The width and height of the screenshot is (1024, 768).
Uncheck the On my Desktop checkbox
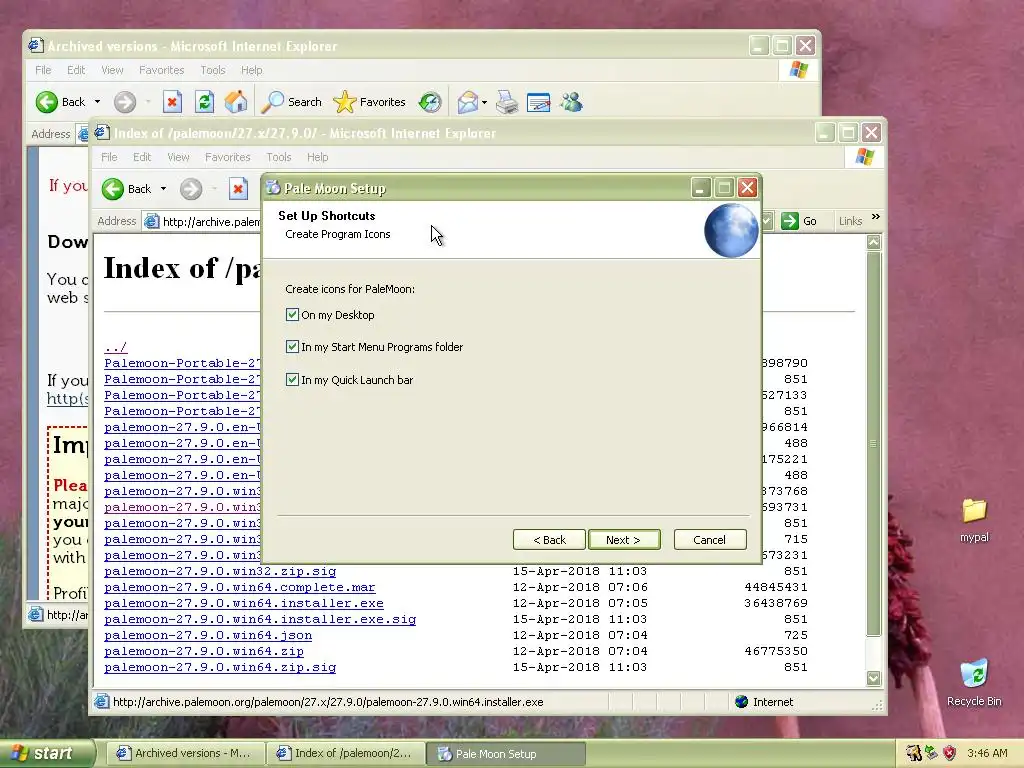coord(293,315)
